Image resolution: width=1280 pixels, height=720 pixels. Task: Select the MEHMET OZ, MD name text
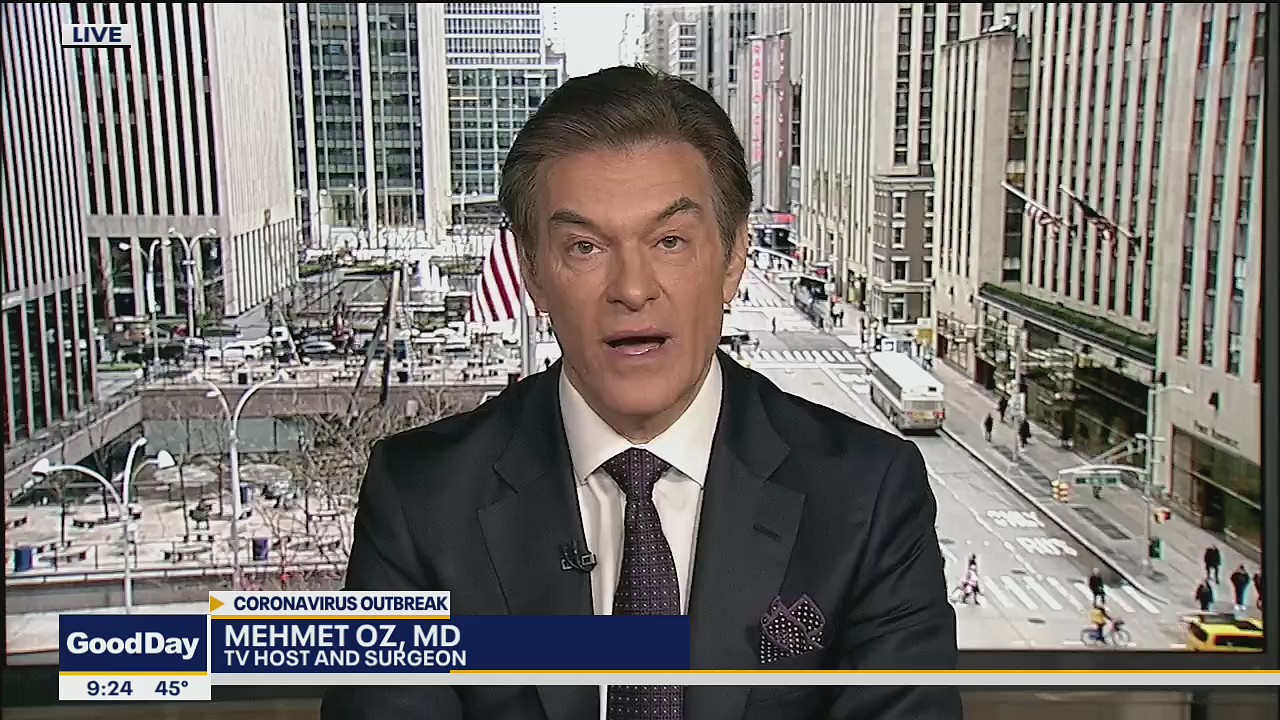(x=345, y=634)
